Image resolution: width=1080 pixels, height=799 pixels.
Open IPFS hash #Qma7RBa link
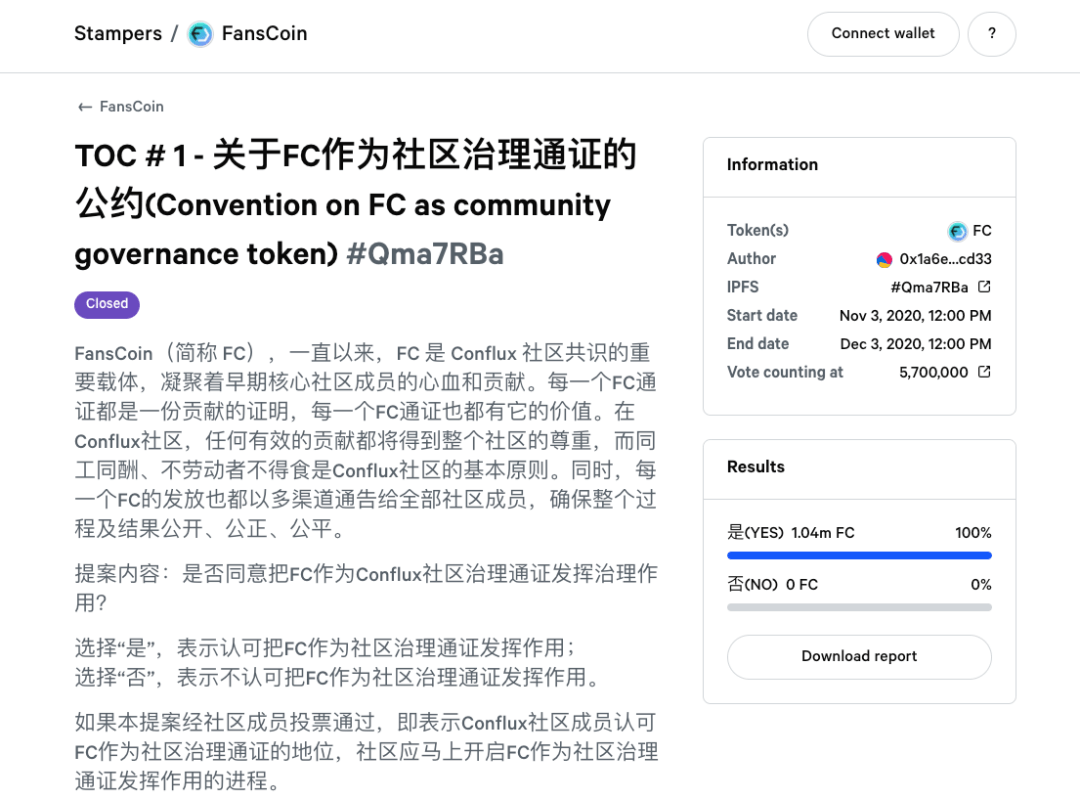(929, 287)
